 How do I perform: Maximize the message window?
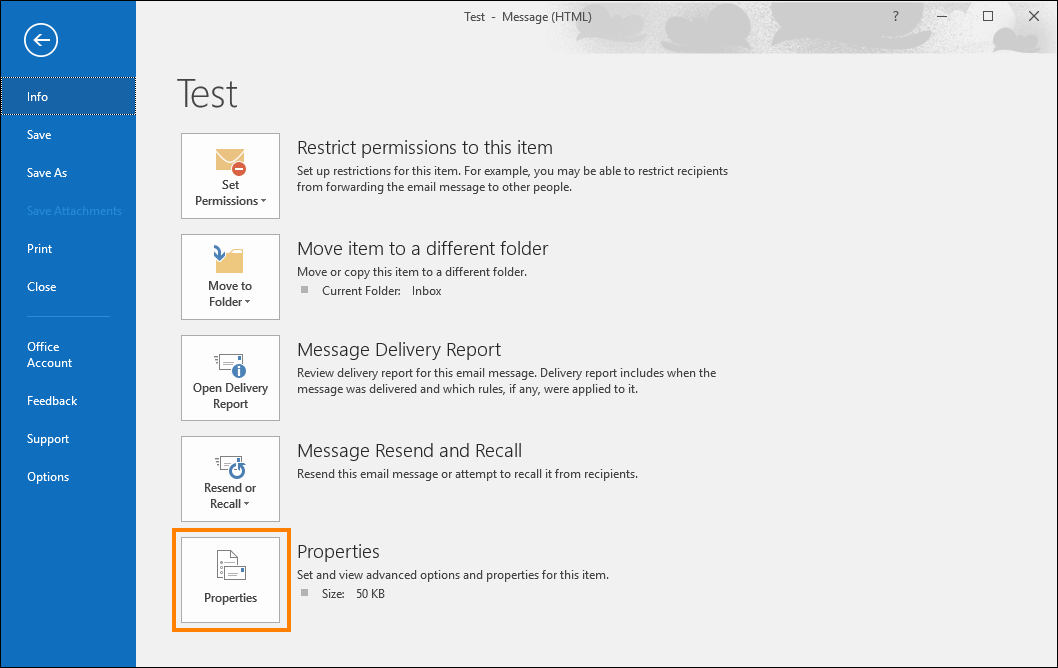[988, 16]
